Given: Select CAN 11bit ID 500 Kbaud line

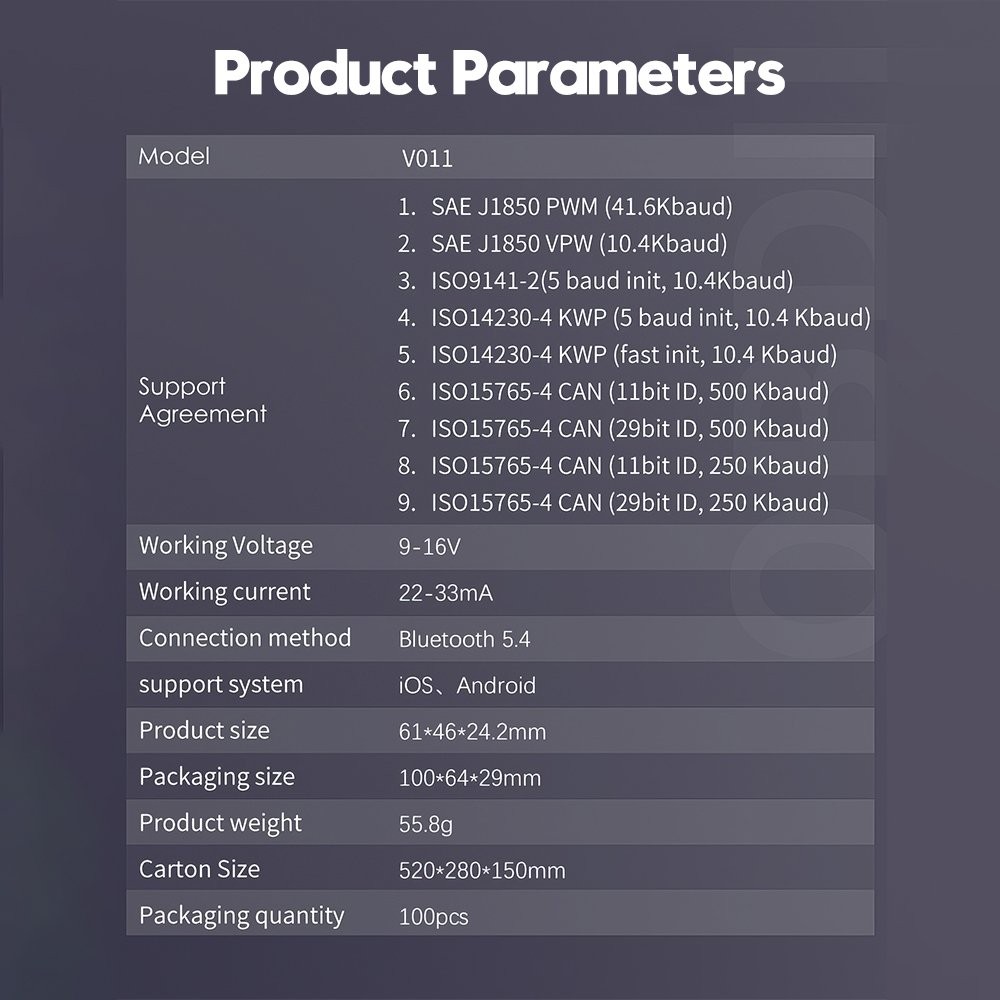Looking at the screenshot, I should tap(614, 392).
